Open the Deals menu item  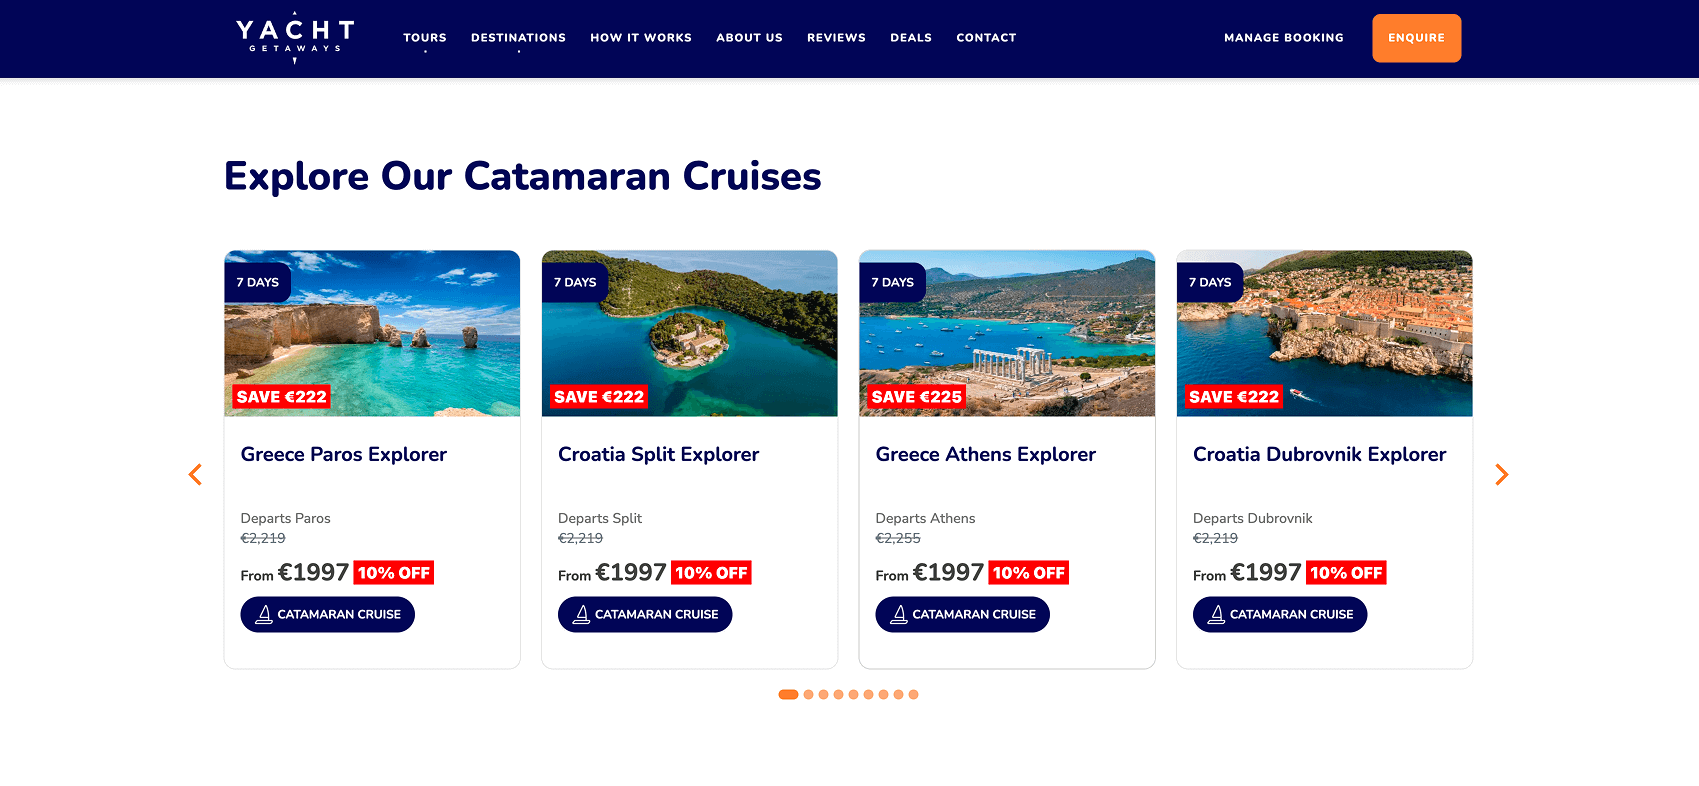911,38
